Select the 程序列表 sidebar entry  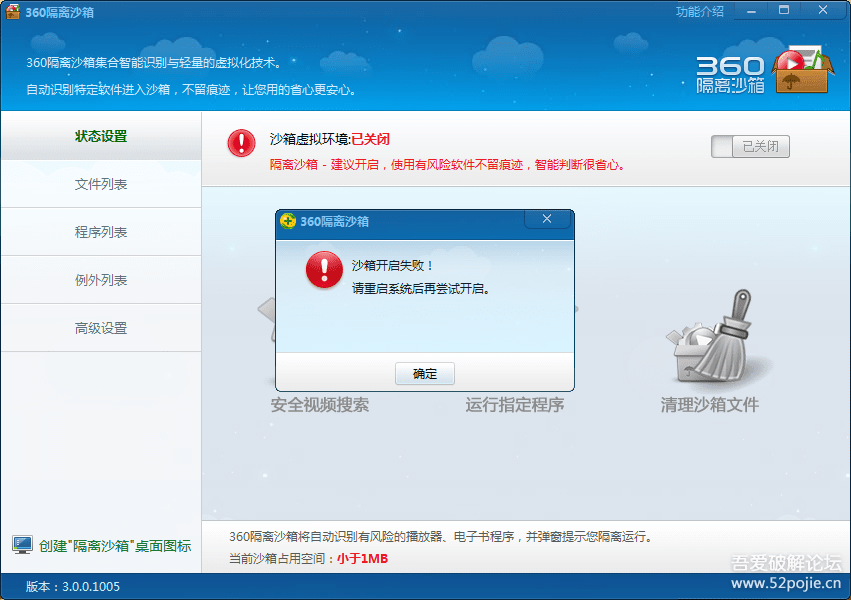(x=101, y=232)
